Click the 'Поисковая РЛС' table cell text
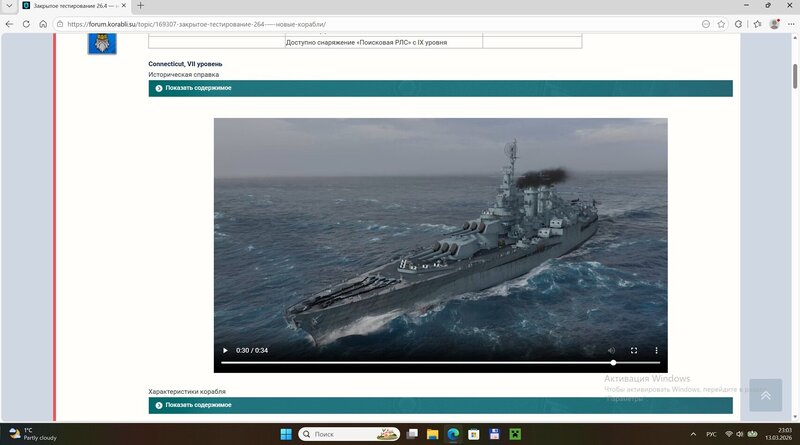The width and height of the screenshot is (800, 445). tap(366, 42)
